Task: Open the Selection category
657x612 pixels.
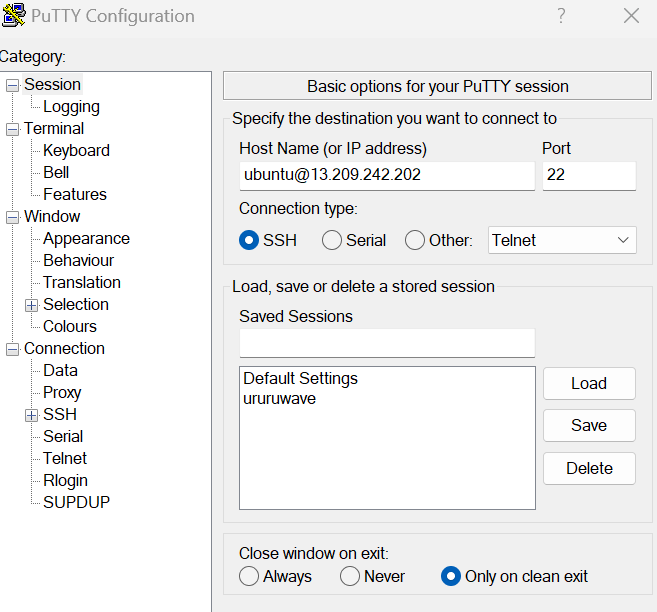Action: 76,305
